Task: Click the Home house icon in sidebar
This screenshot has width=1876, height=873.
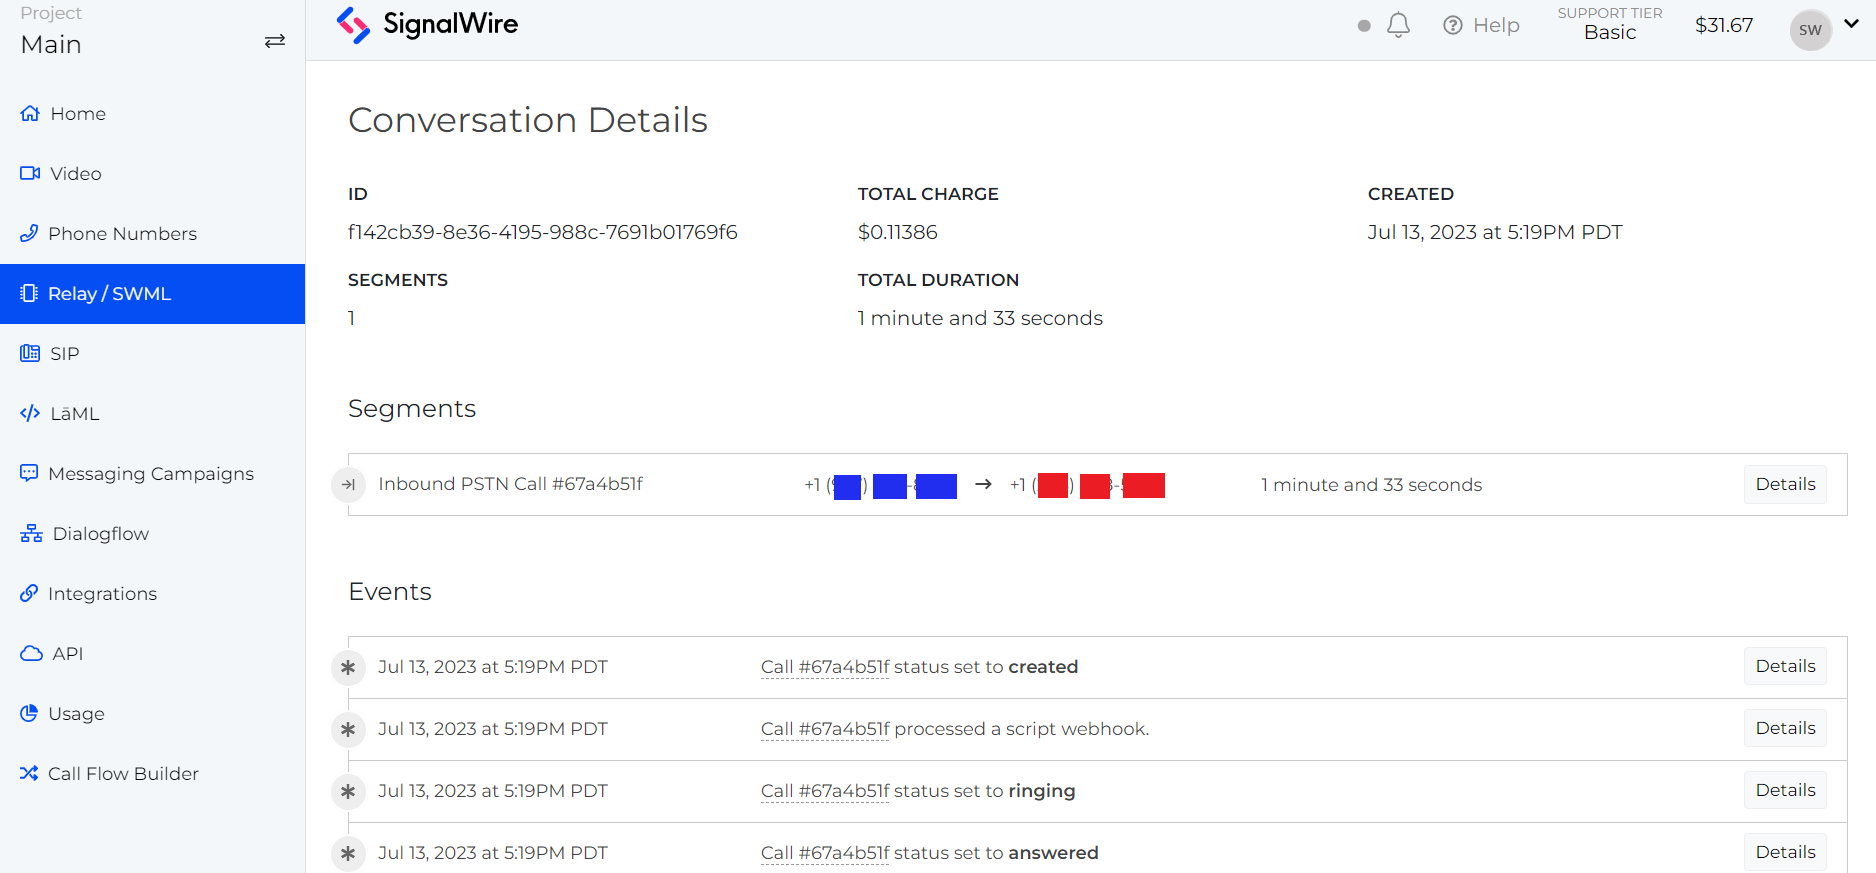Action: pos(30,114)
